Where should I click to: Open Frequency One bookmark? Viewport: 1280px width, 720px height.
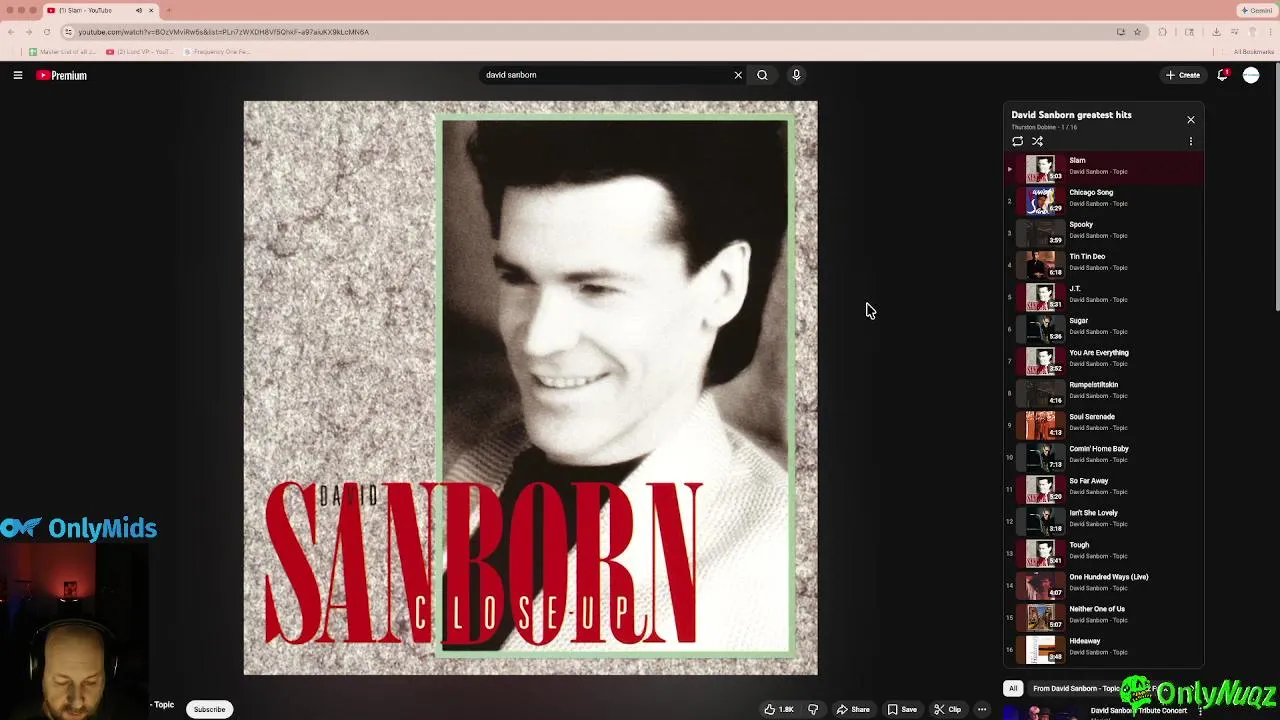click(x=216, y=52)
